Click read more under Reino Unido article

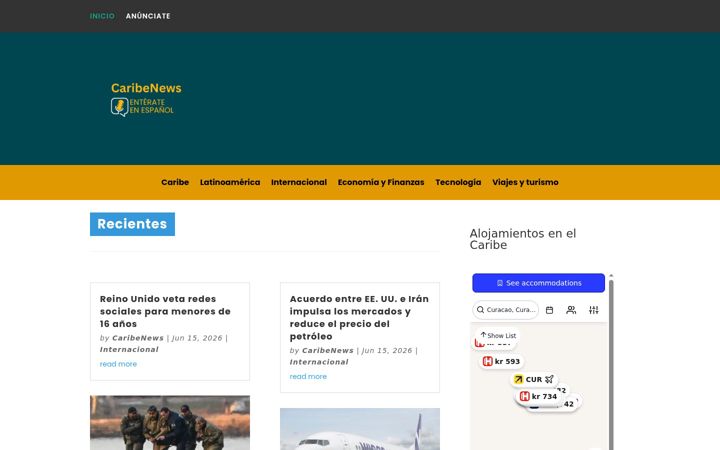click(118, 364)
